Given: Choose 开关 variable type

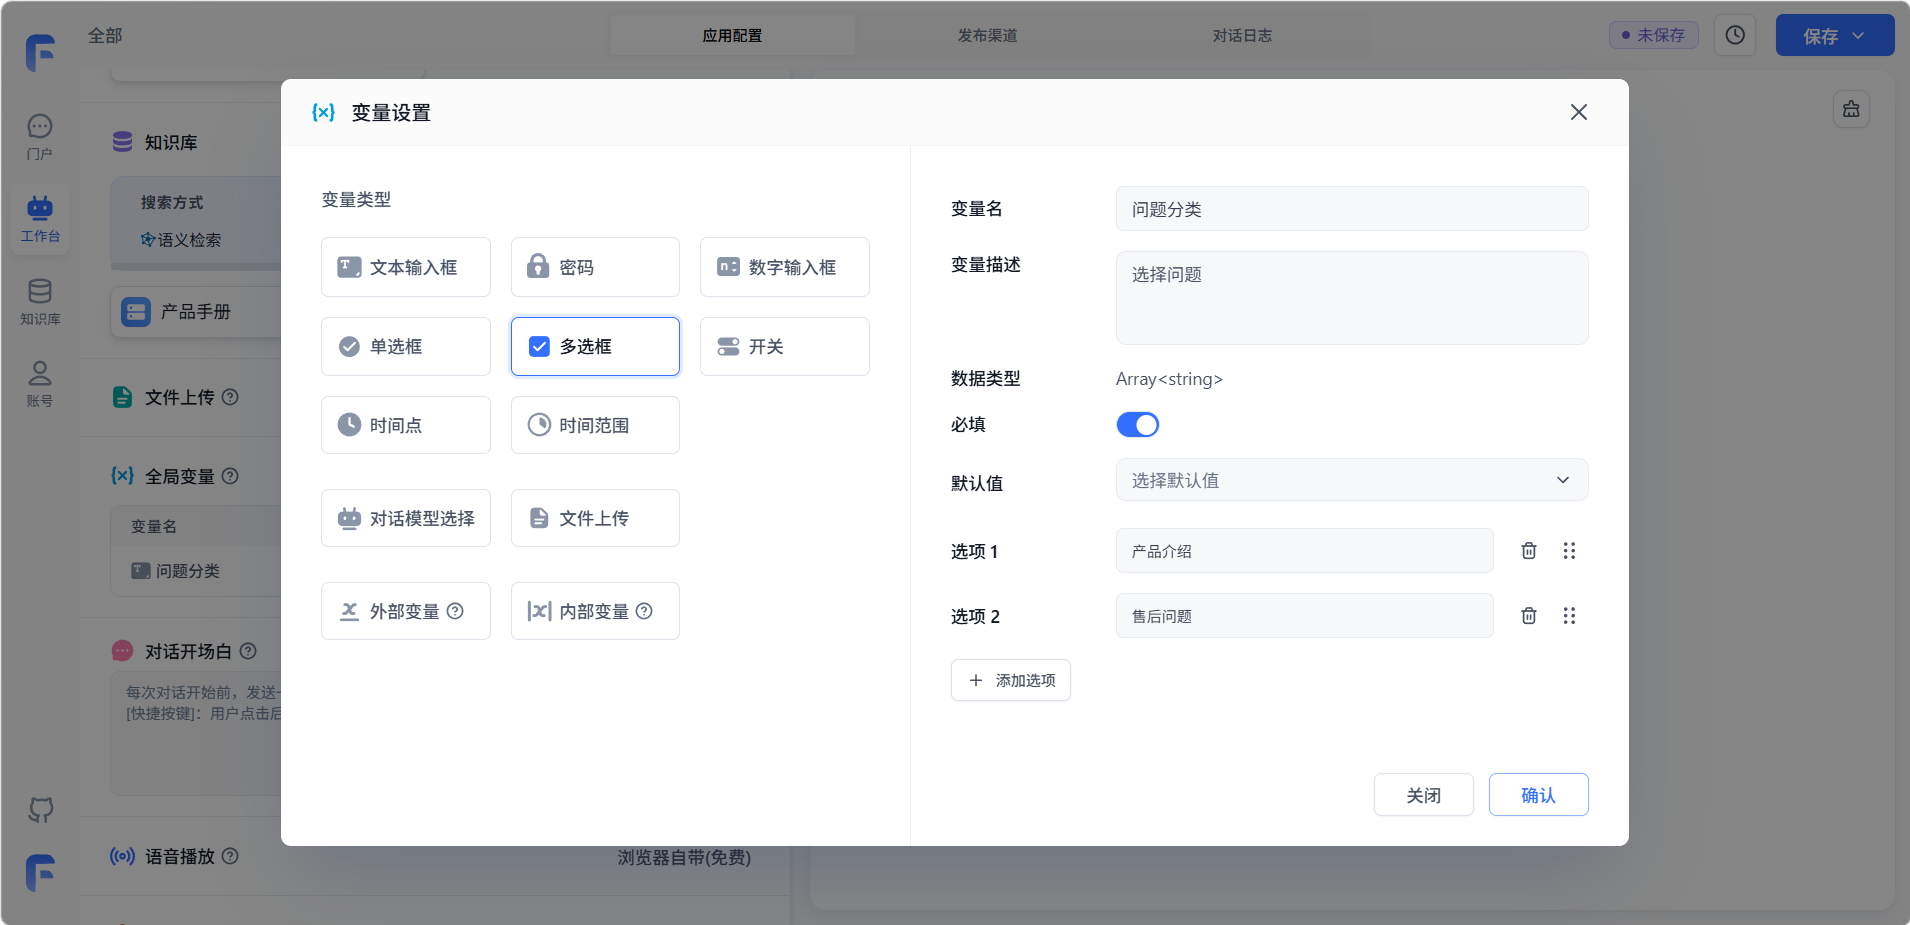Looking at the screenshot, I should click(x=784, y=347).
